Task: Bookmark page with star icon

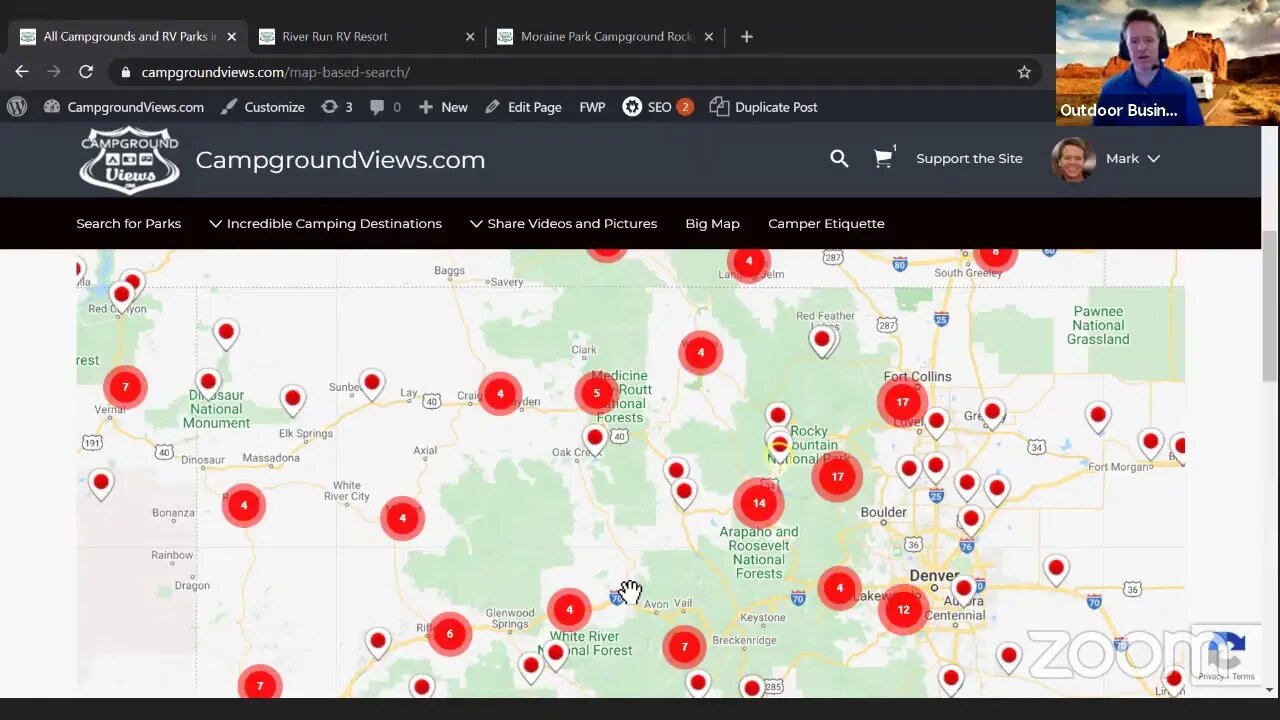Action: (x=1024, y=72)
